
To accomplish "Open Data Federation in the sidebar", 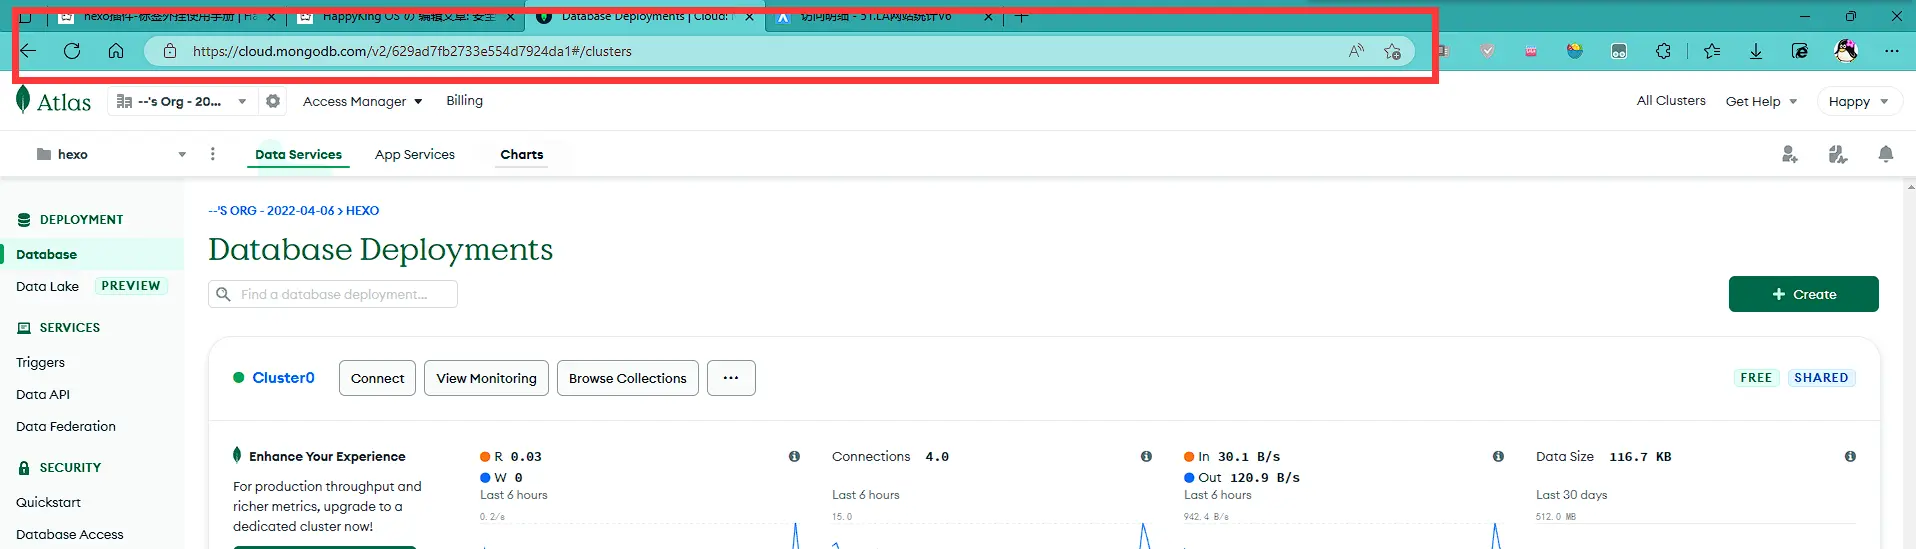I will coord(66,426).
